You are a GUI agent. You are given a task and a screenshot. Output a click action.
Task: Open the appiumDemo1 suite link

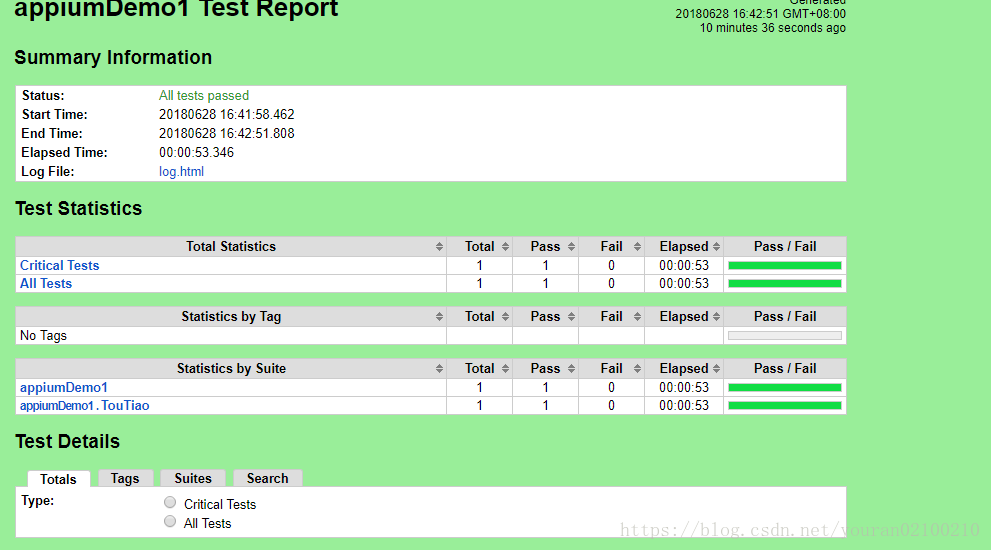[x=64, y=388]
